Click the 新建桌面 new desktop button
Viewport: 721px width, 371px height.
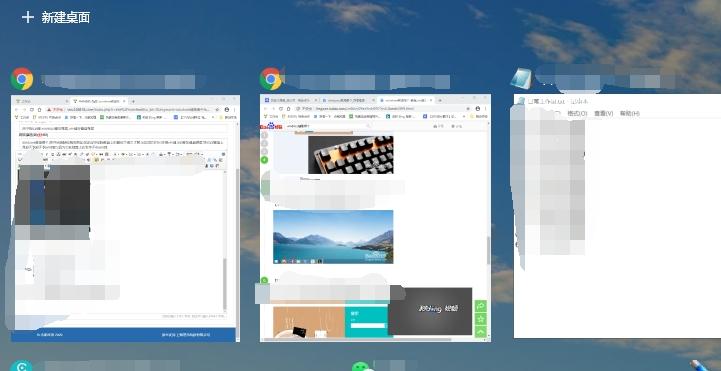[x=56, y=17]
